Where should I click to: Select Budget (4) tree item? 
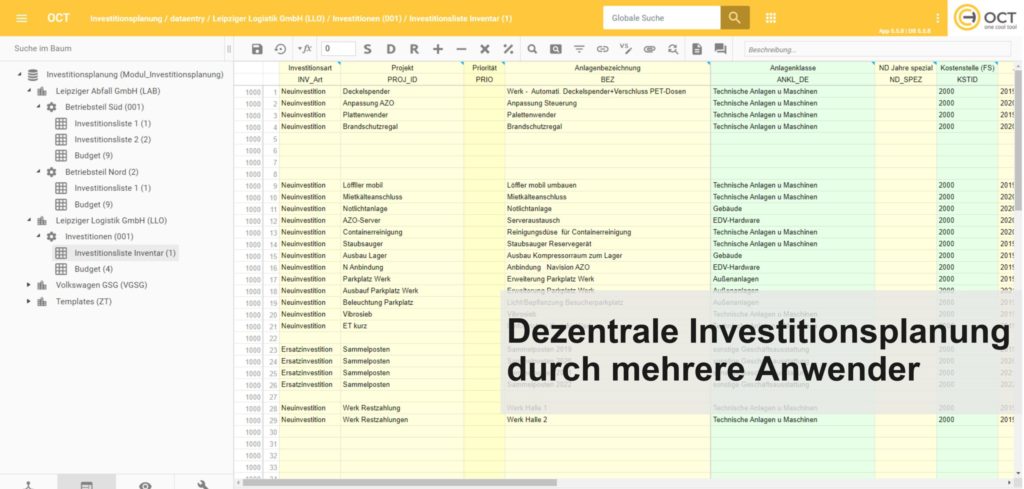coord(93,269)
